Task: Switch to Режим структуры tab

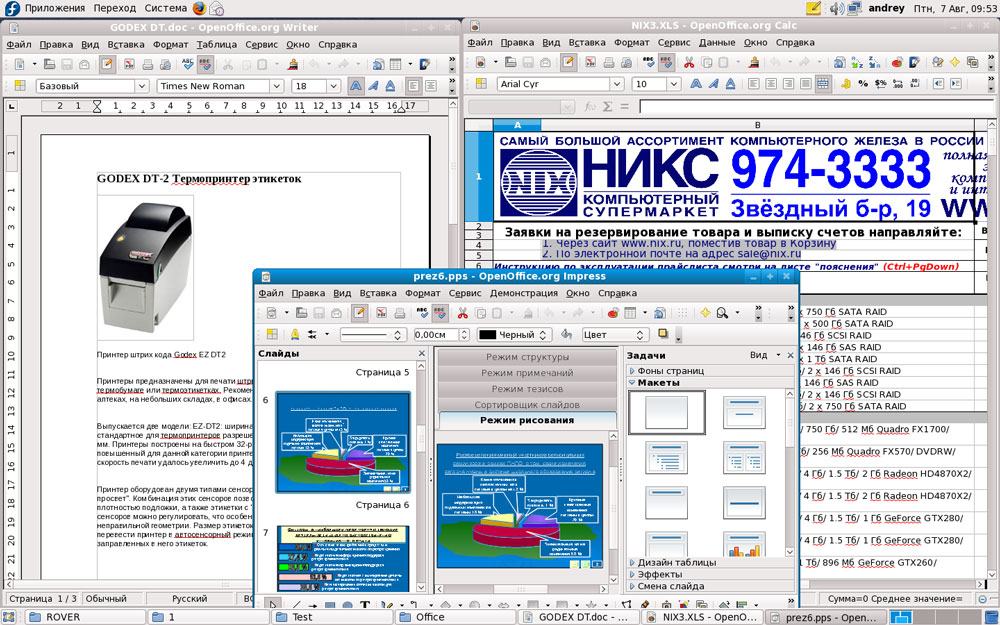Action: click(x=527, y=357)
